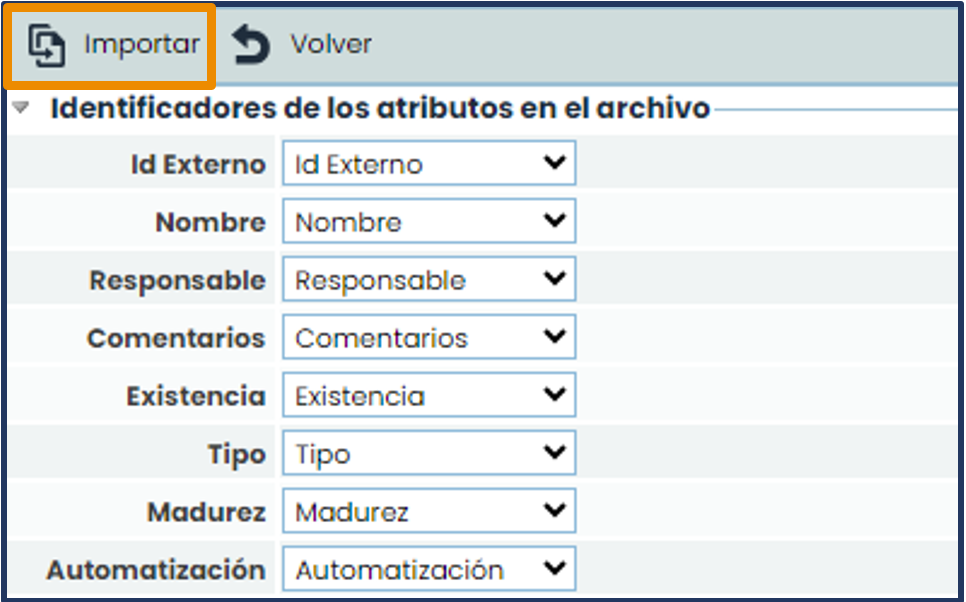Click the chevron arrow of Existencia dropdown

point(554,395)
